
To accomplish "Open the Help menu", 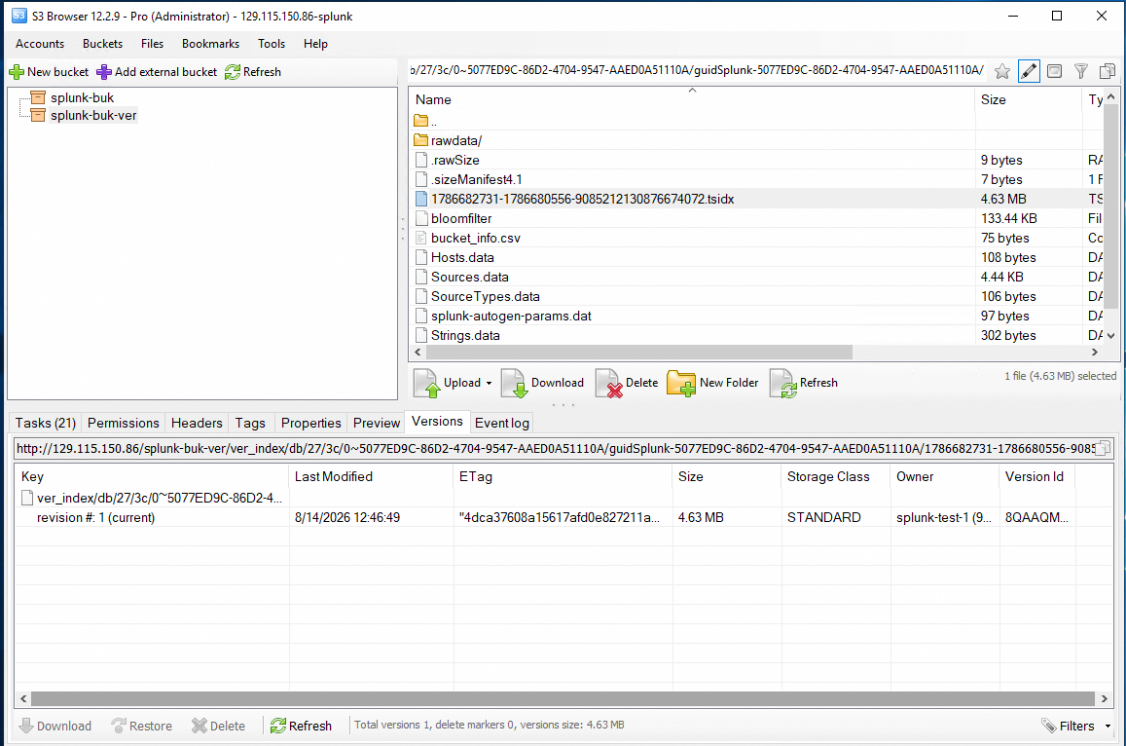I will [x=315, y=44].
